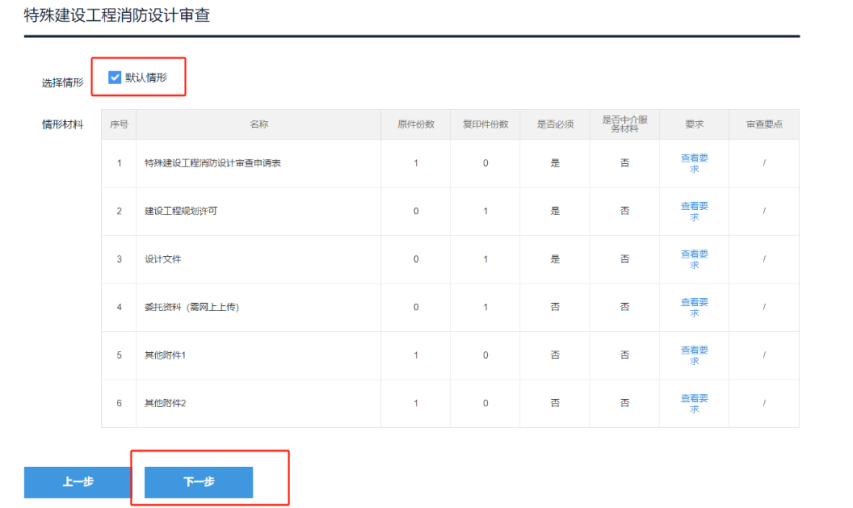View requirements for 设计文件 row
This screenshot has height=508, width=853.
pyautogui.click(x=694, y=259)
